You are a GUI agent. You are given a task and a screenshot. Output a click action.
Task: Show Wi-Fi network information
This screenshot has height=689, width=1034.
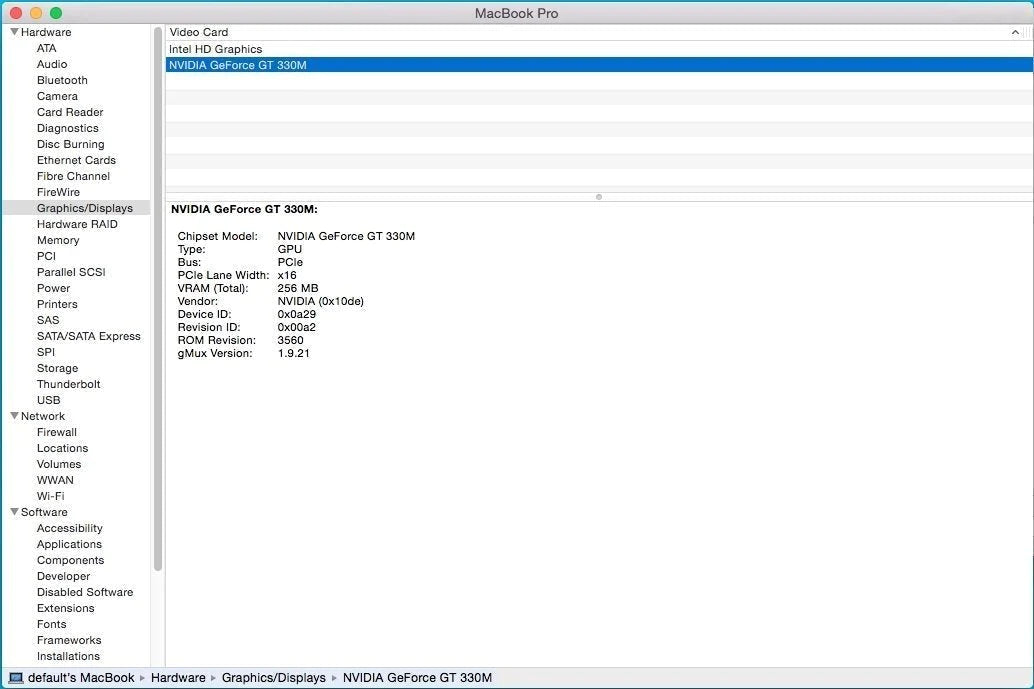(50, 496)
